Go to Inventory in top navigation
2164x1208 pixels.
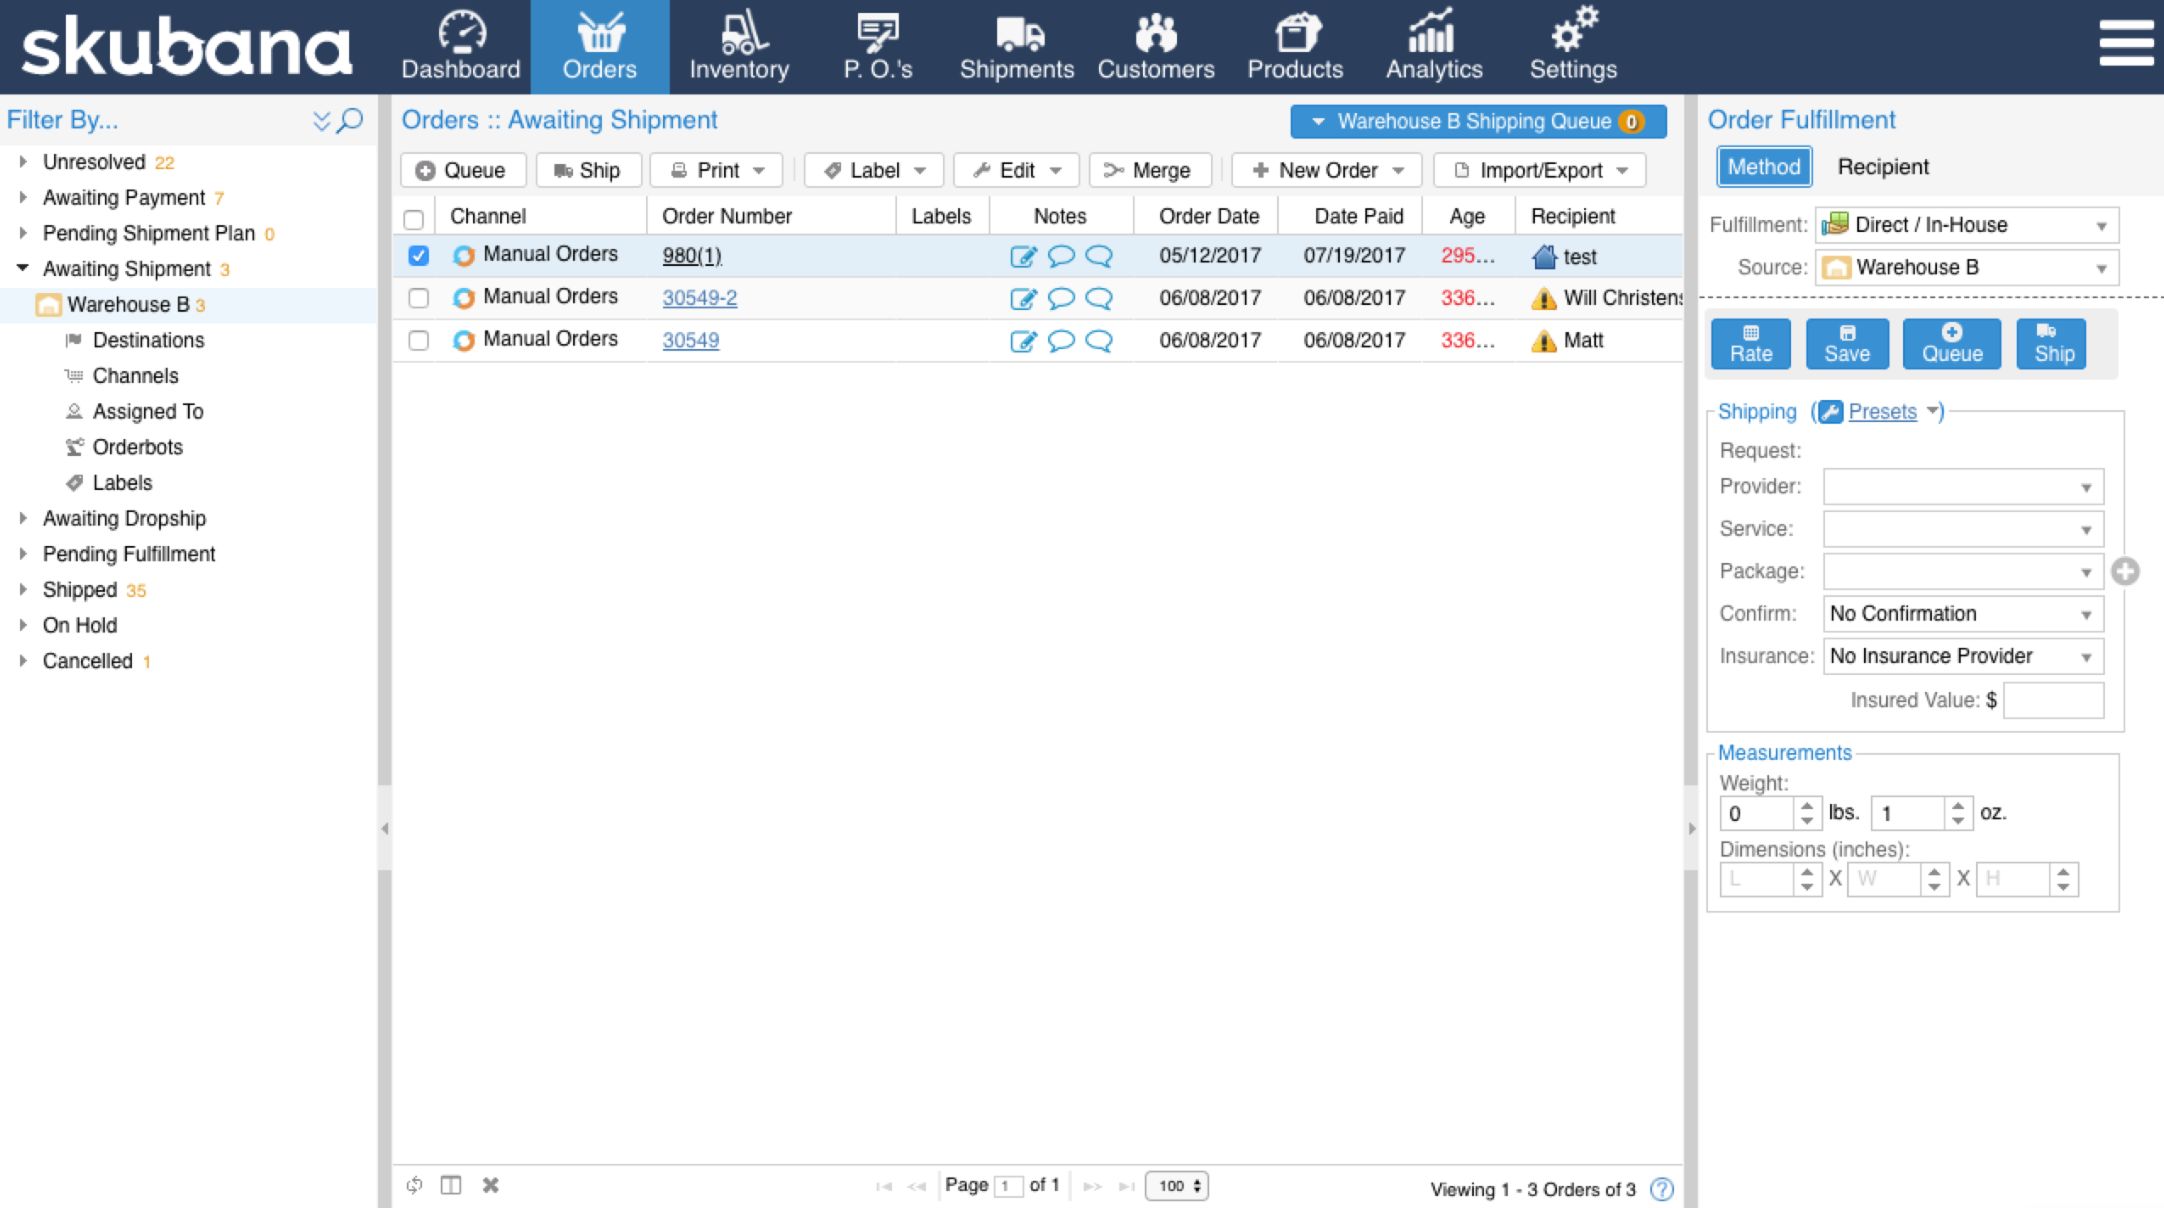739,47
